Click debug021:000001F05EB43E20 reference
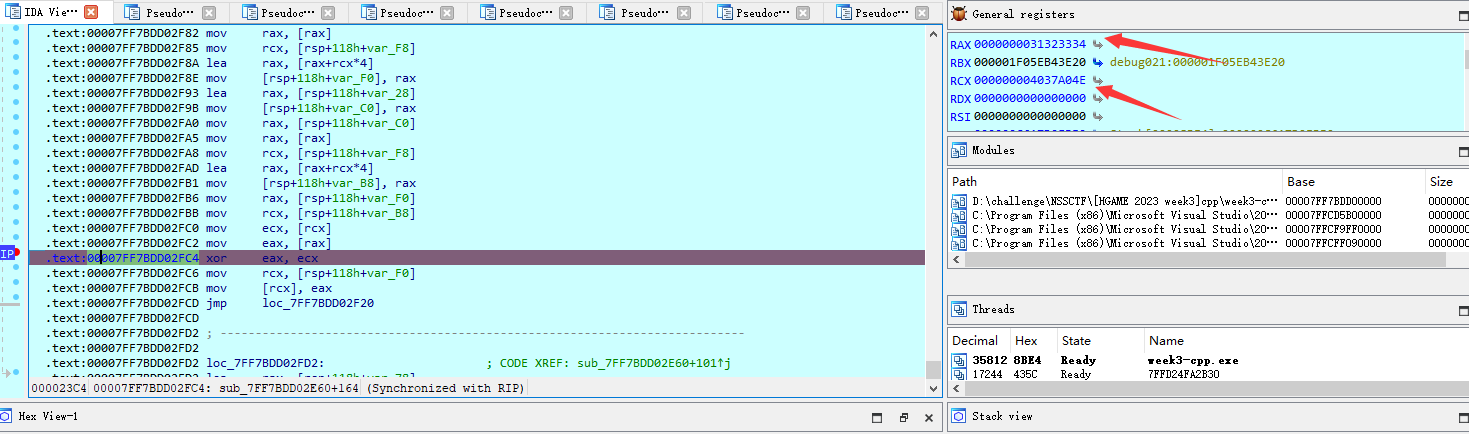The width and height of the screenshot is (1469, 434). coord(1198,62)
